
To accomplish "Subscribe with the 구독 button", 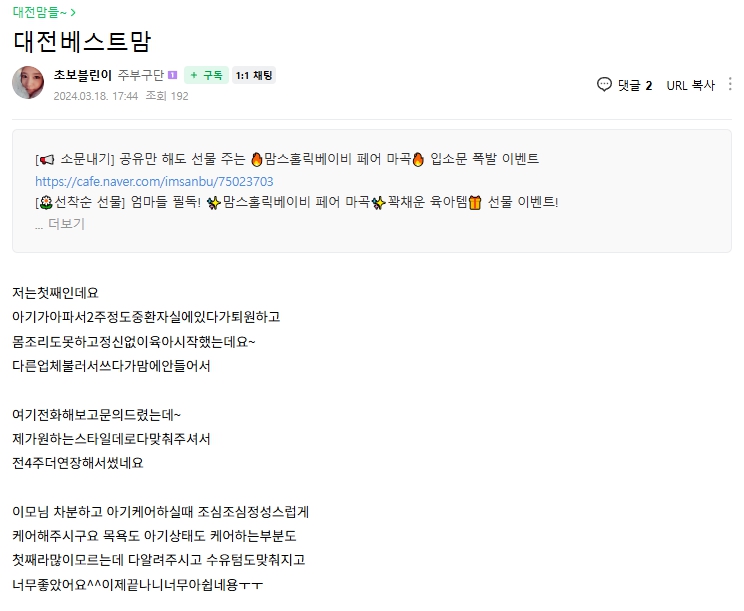I will coord(206,75).
